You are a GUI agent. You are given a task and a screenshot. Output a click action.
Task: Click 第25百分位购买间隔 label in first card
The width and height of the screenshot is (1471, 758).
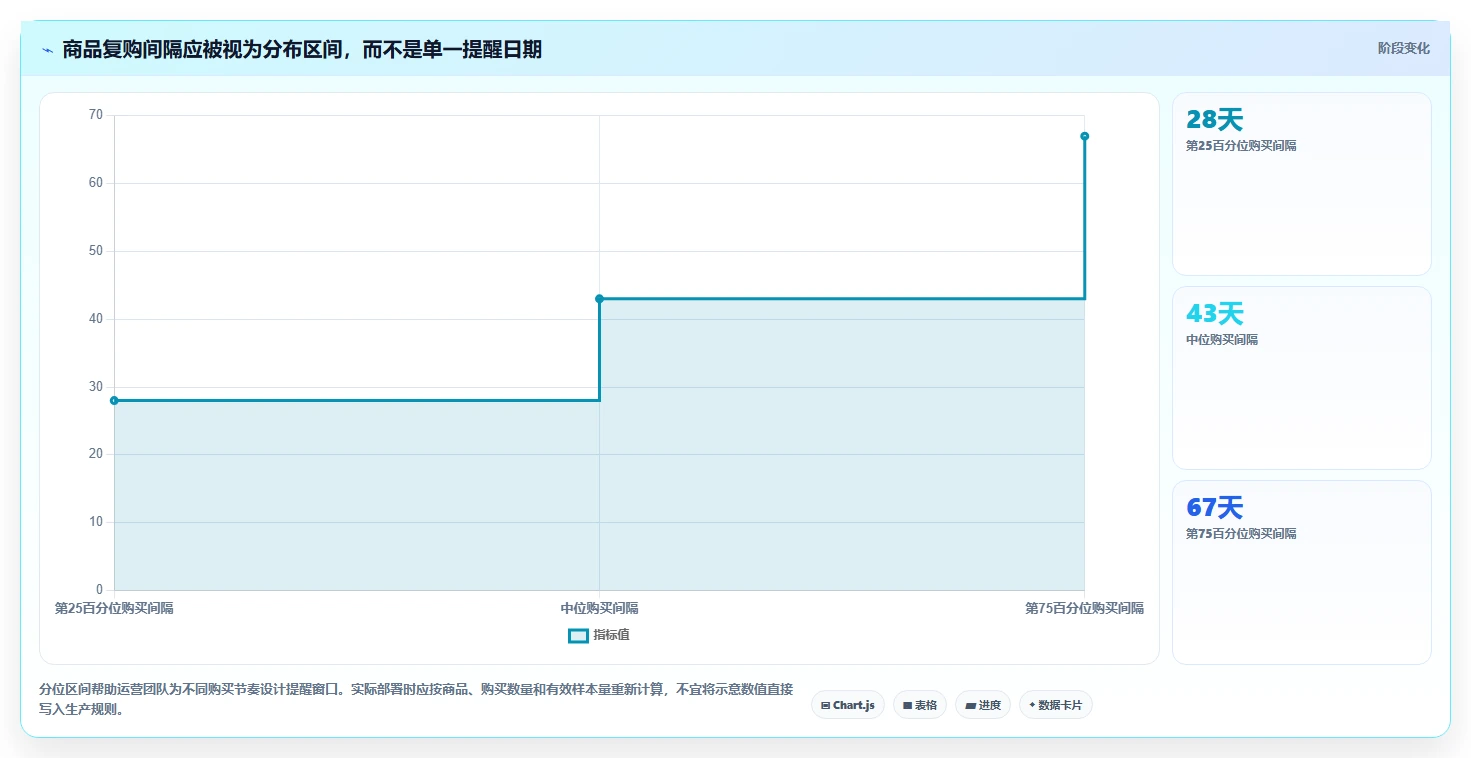tap(1241, 146)
